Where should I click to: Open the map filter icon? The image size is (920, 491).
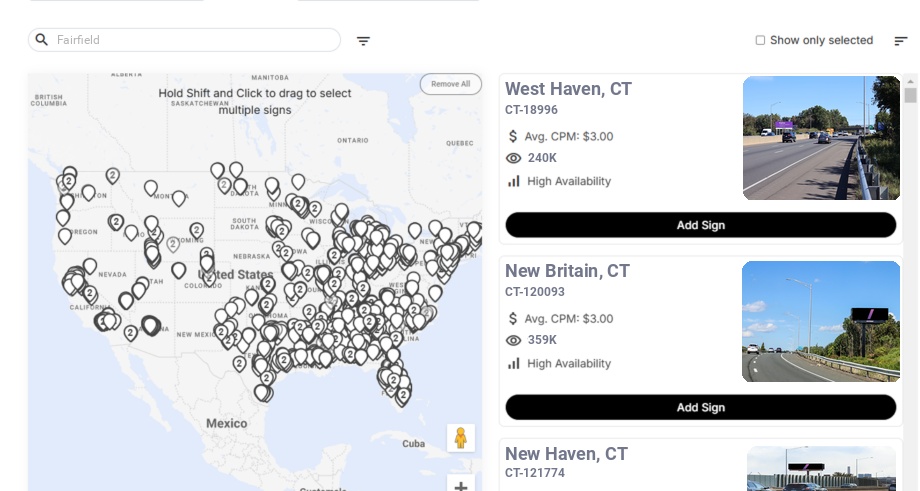[x=363, y=41]
